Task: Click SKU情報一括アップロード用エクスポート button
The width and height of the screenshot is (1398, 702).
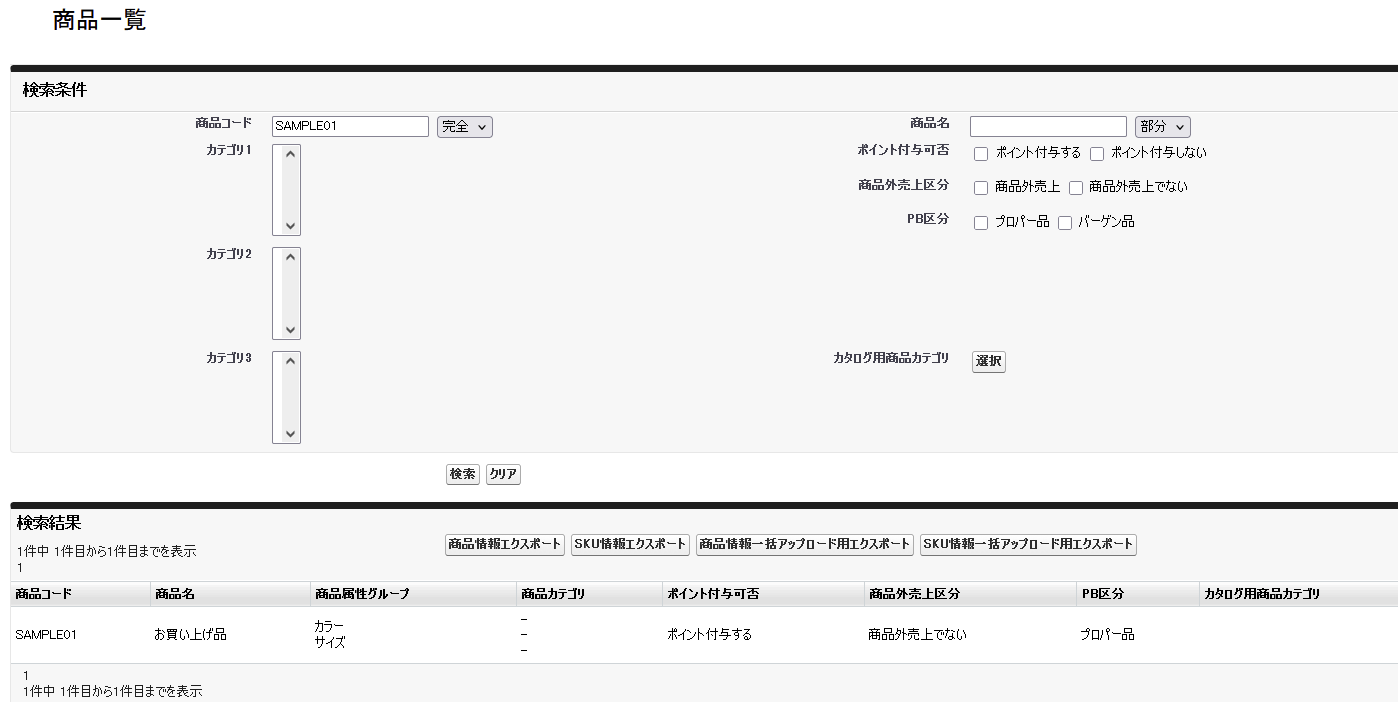Action: [x=1027, y=545]
